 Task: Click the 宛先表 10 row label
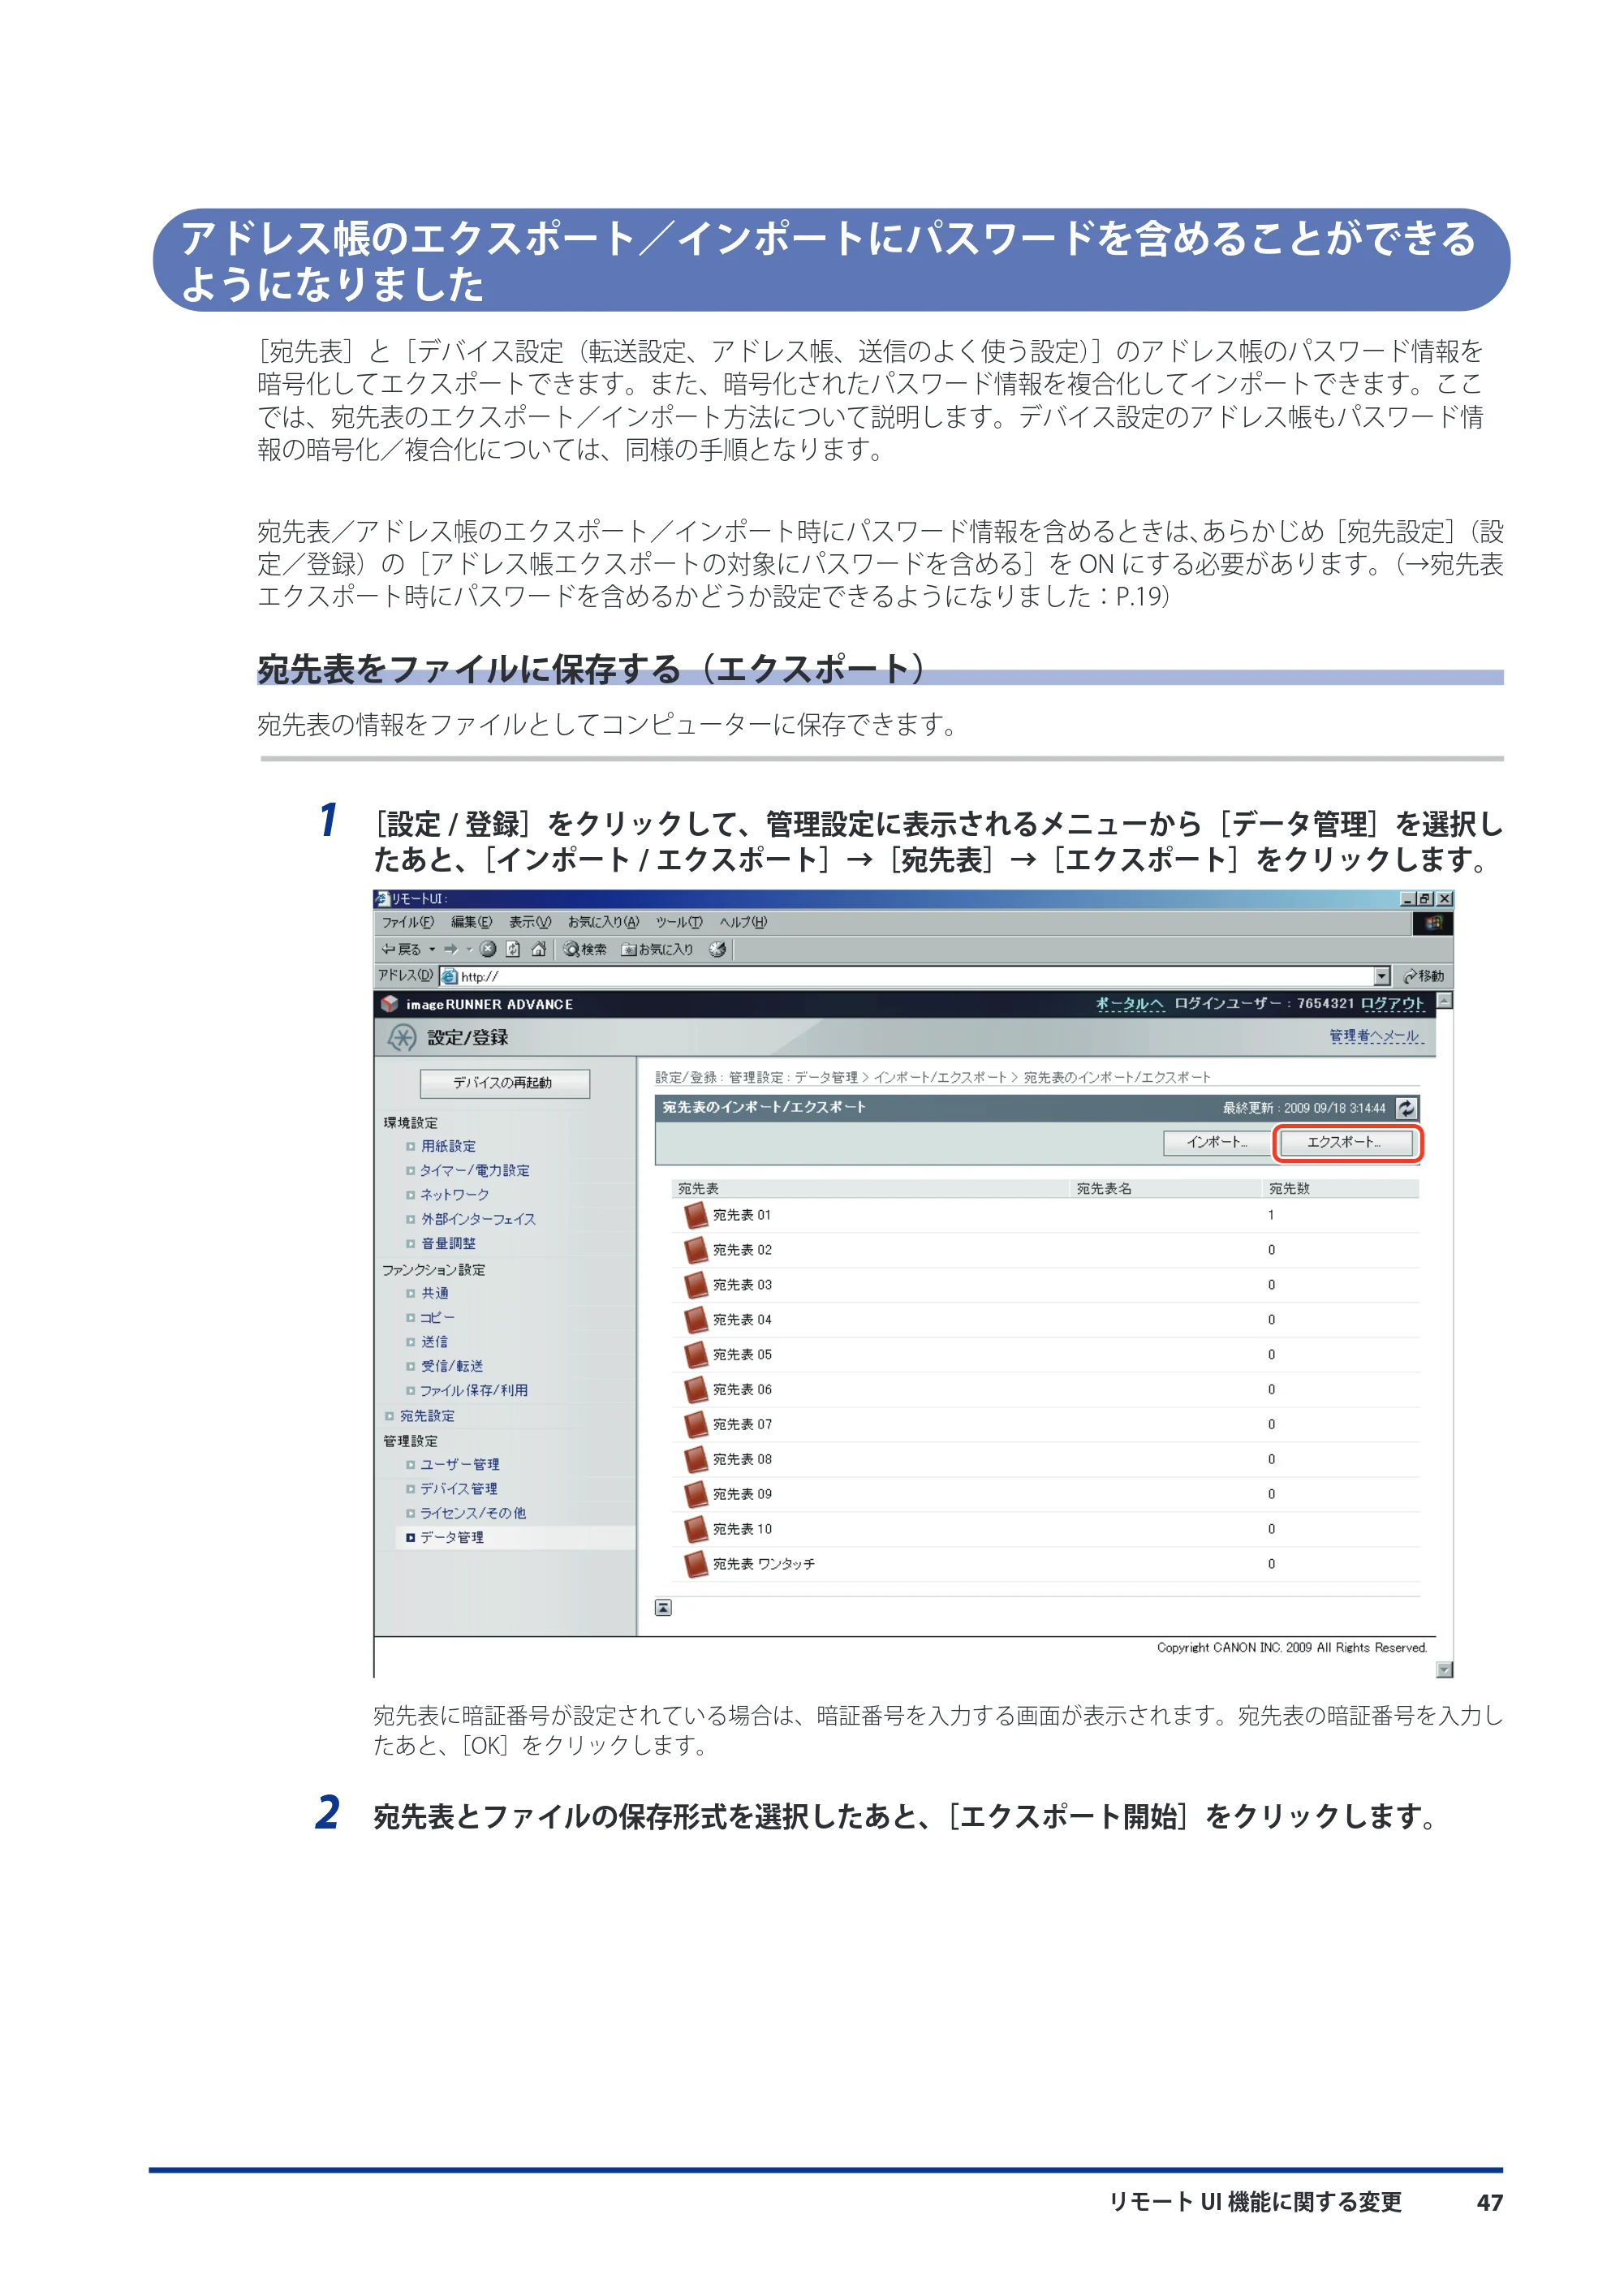[742, 1530]
